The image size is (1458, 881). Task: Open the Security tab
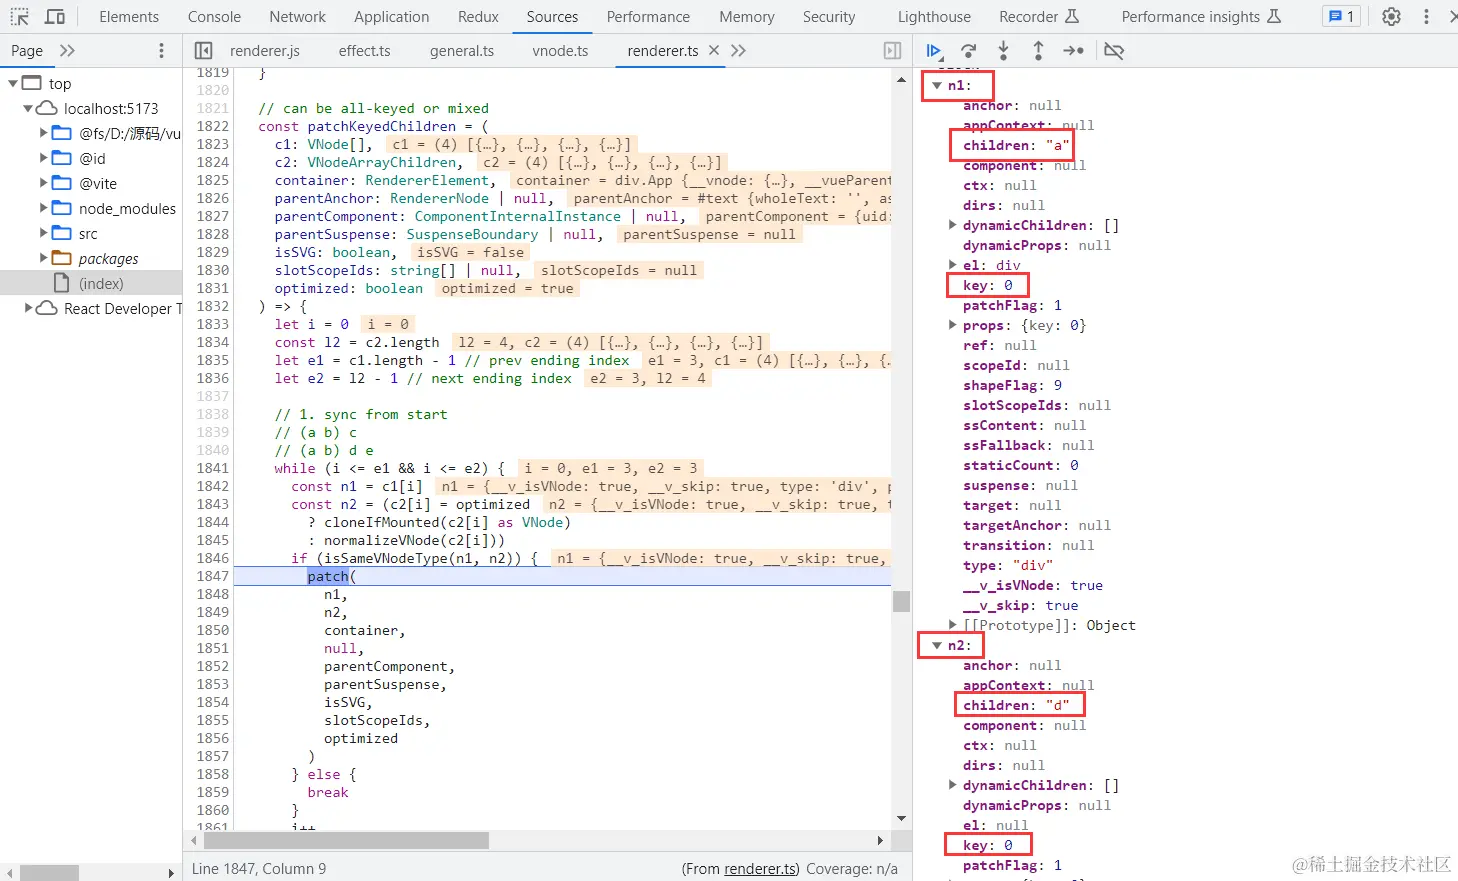829,17
